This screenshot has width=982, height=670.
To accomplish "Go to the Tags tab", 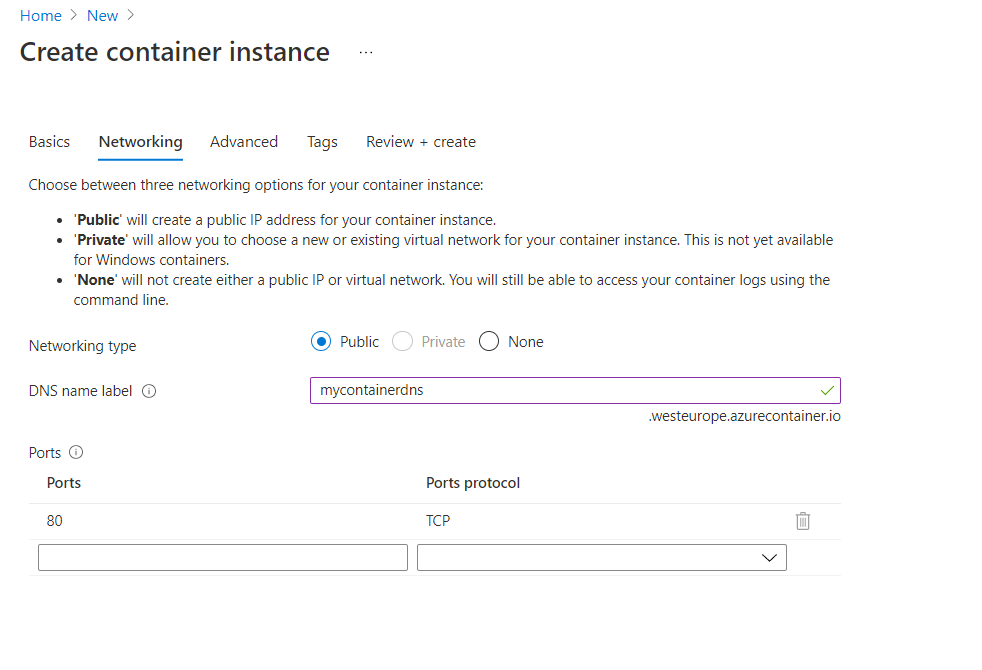I will tap(322, 142).
